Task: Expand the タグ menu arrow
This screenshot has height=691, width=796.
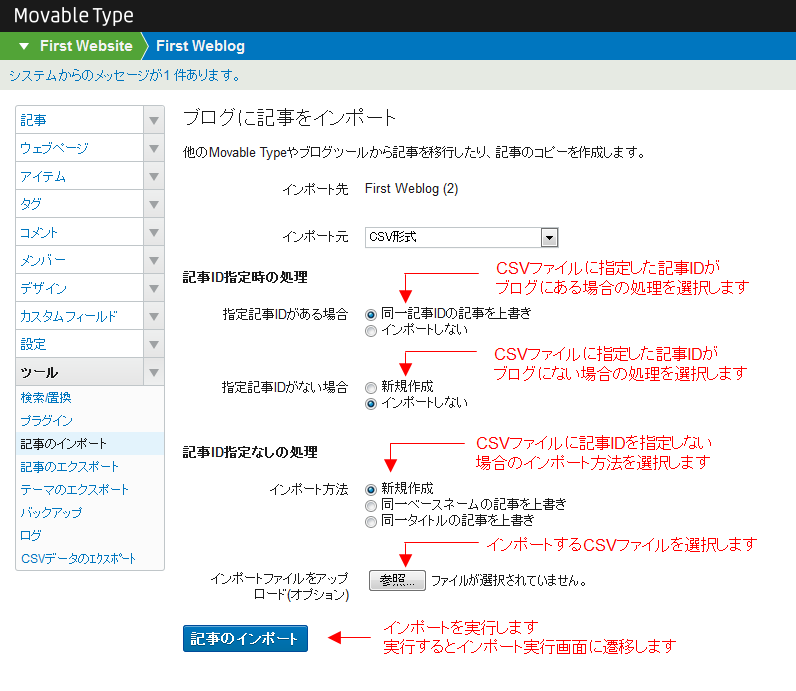Action: [154, 204]
